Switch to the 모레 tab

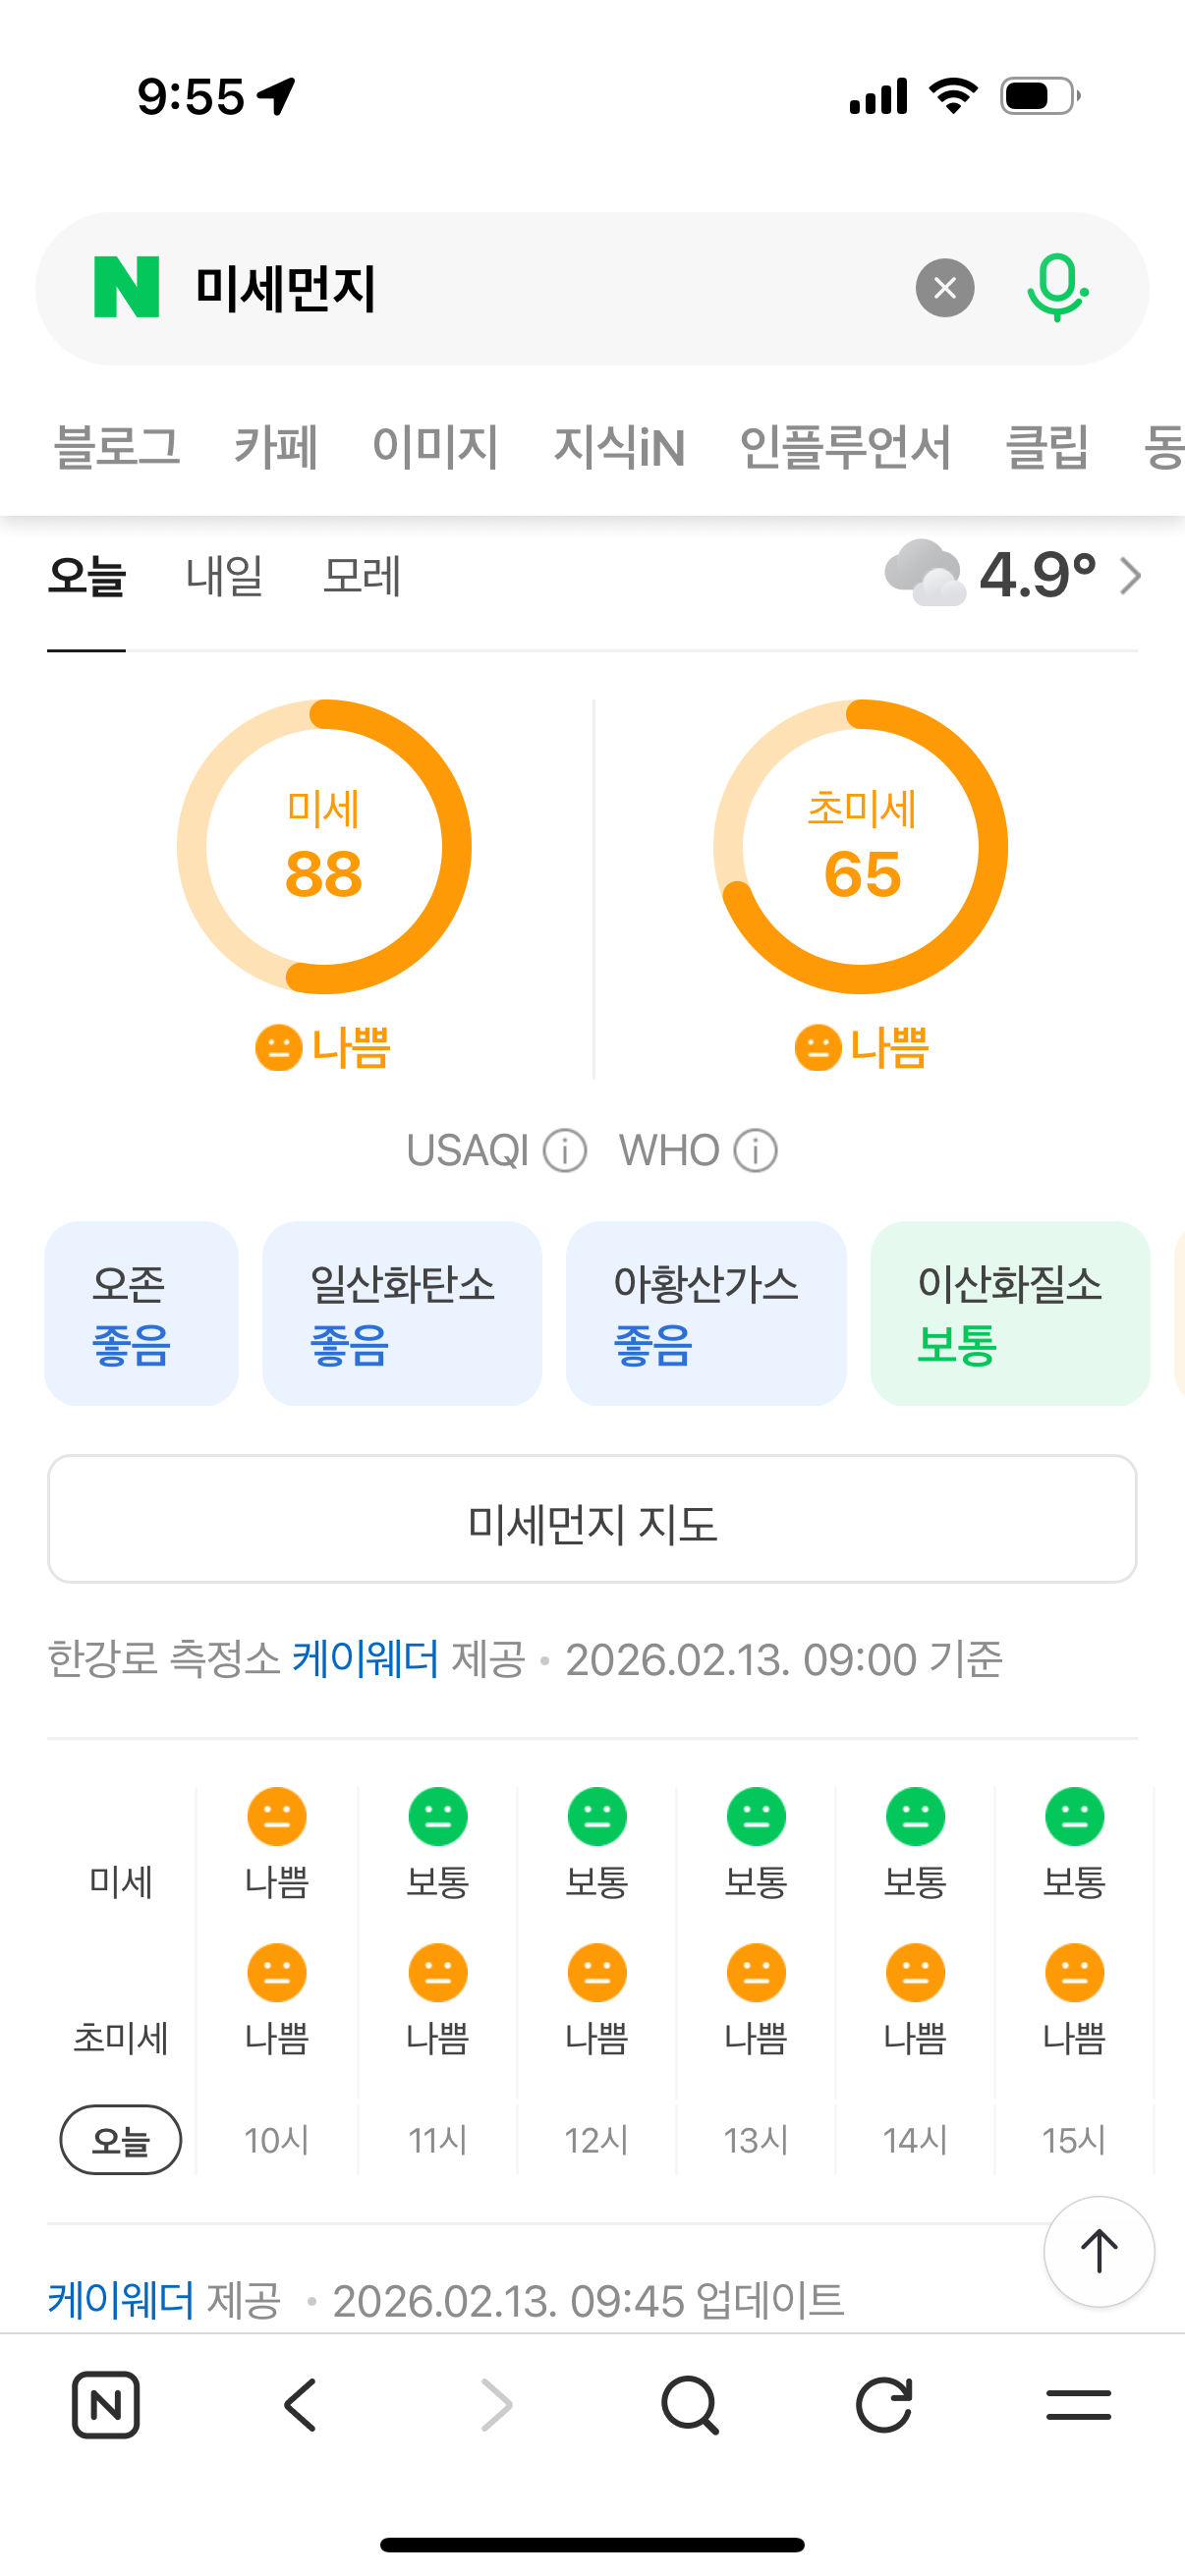(362, 577)
